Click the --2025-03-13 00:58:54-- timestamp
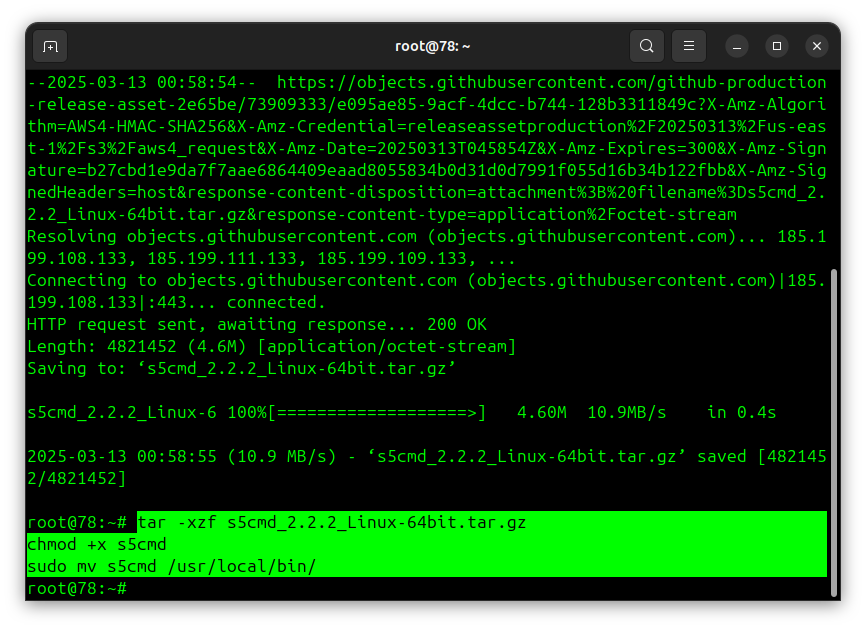The image size is (866, 629). (141, 83)
